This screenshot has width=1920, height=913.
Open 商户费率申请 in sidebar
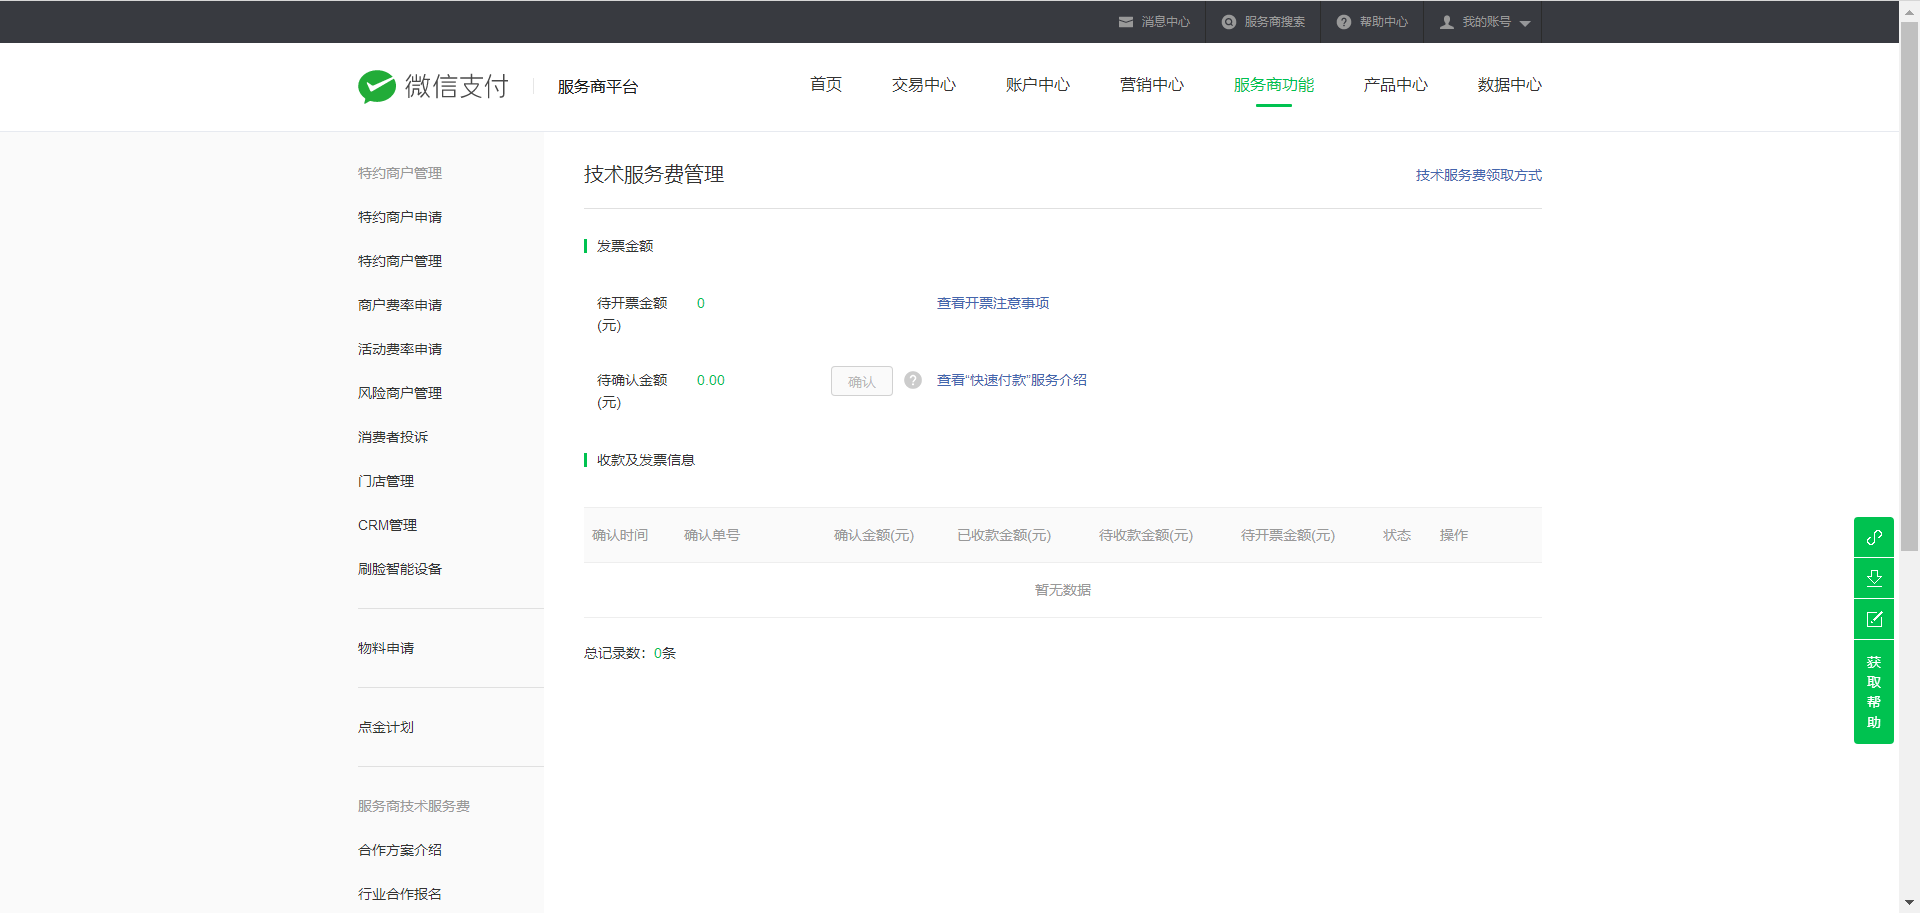pyautogui.click(x=400, y=305)
